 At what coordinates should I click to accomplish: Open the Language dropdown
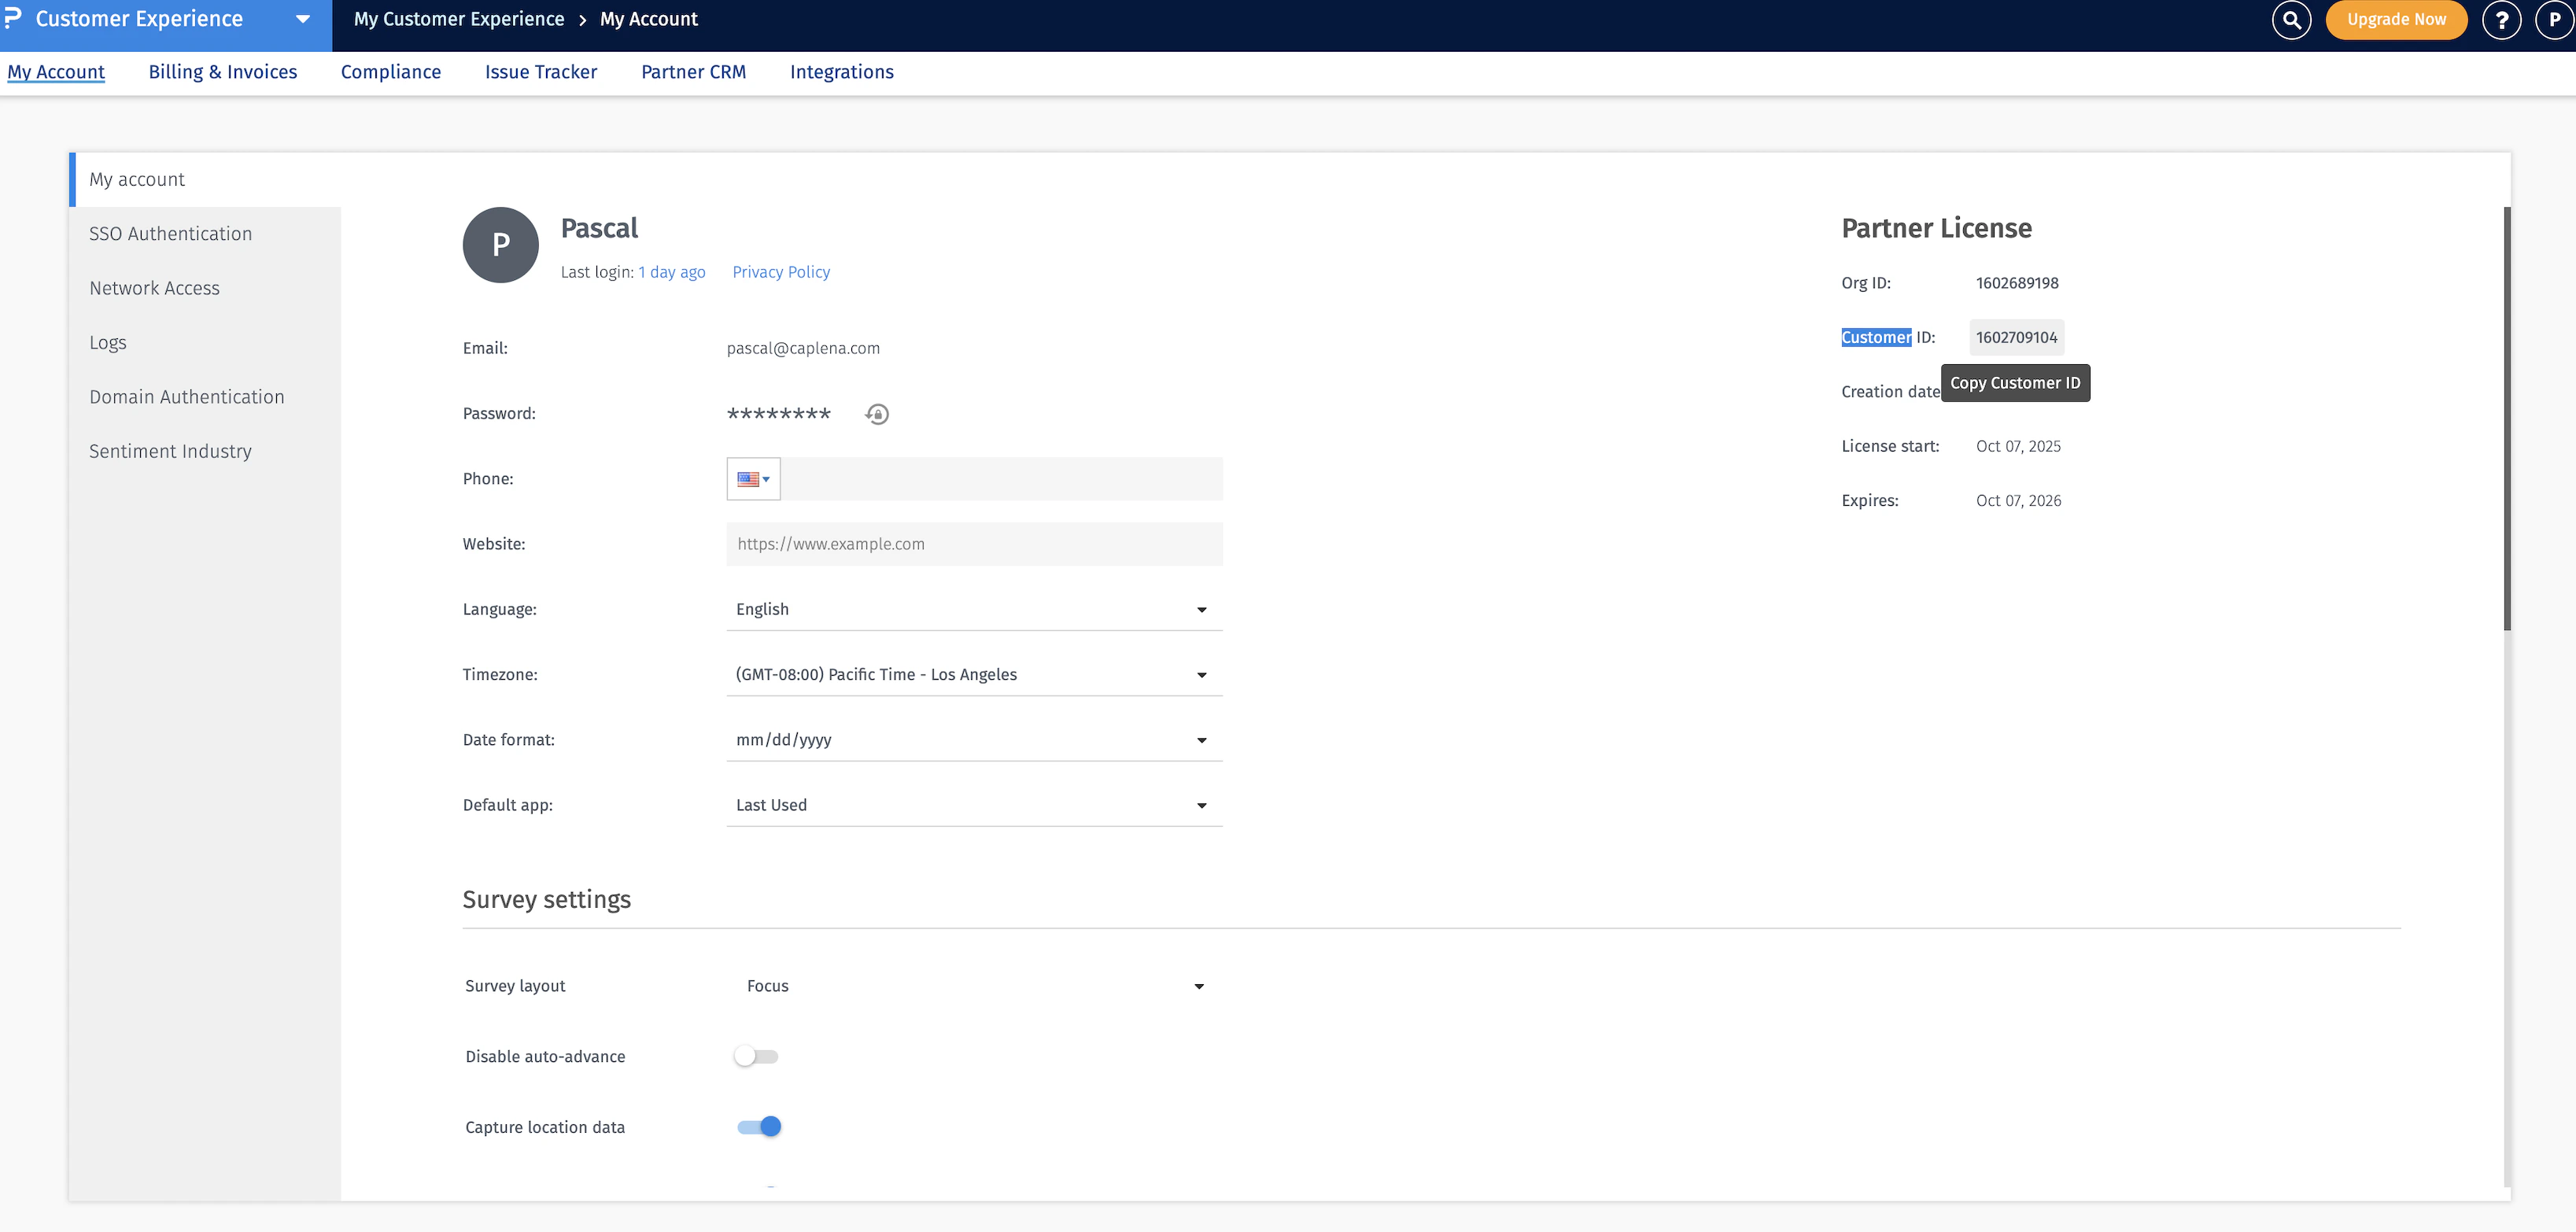[974, 609]
